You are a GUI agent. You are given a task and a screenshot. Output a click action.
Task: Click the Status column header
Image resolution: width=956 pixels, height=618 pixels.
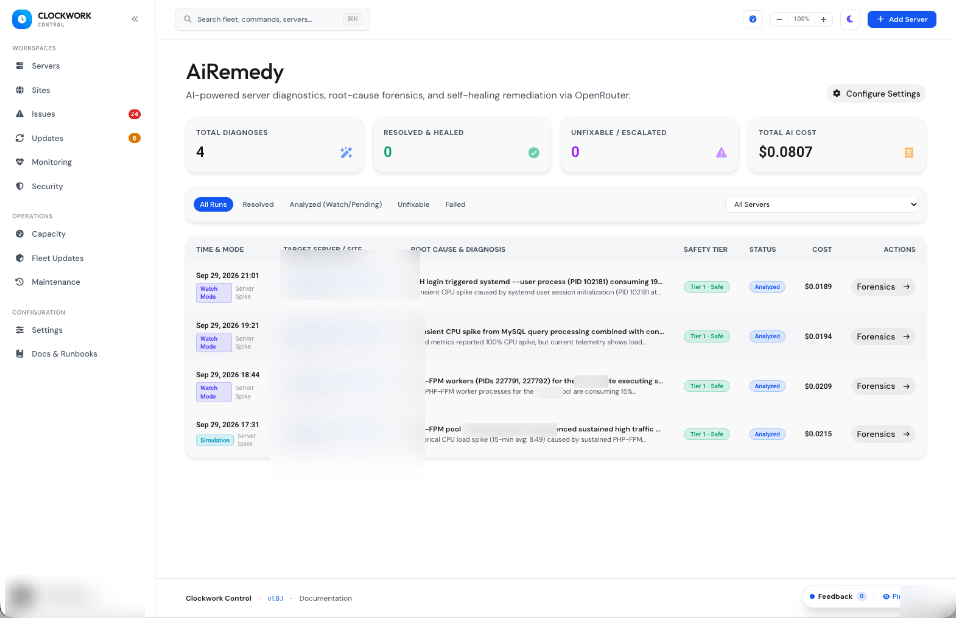point(762,249)
